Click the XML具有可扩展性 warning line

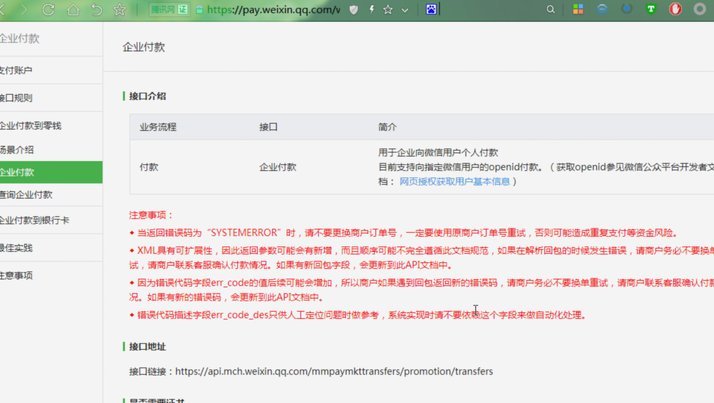(x=421, y=258)
